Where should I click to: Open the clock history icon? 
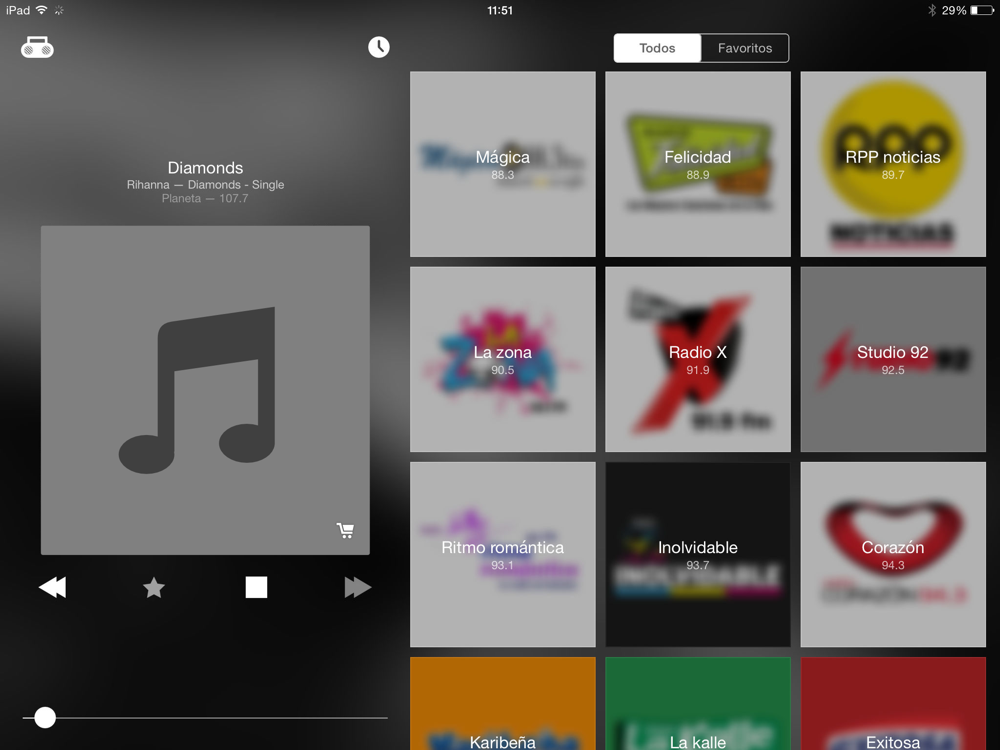379,47
